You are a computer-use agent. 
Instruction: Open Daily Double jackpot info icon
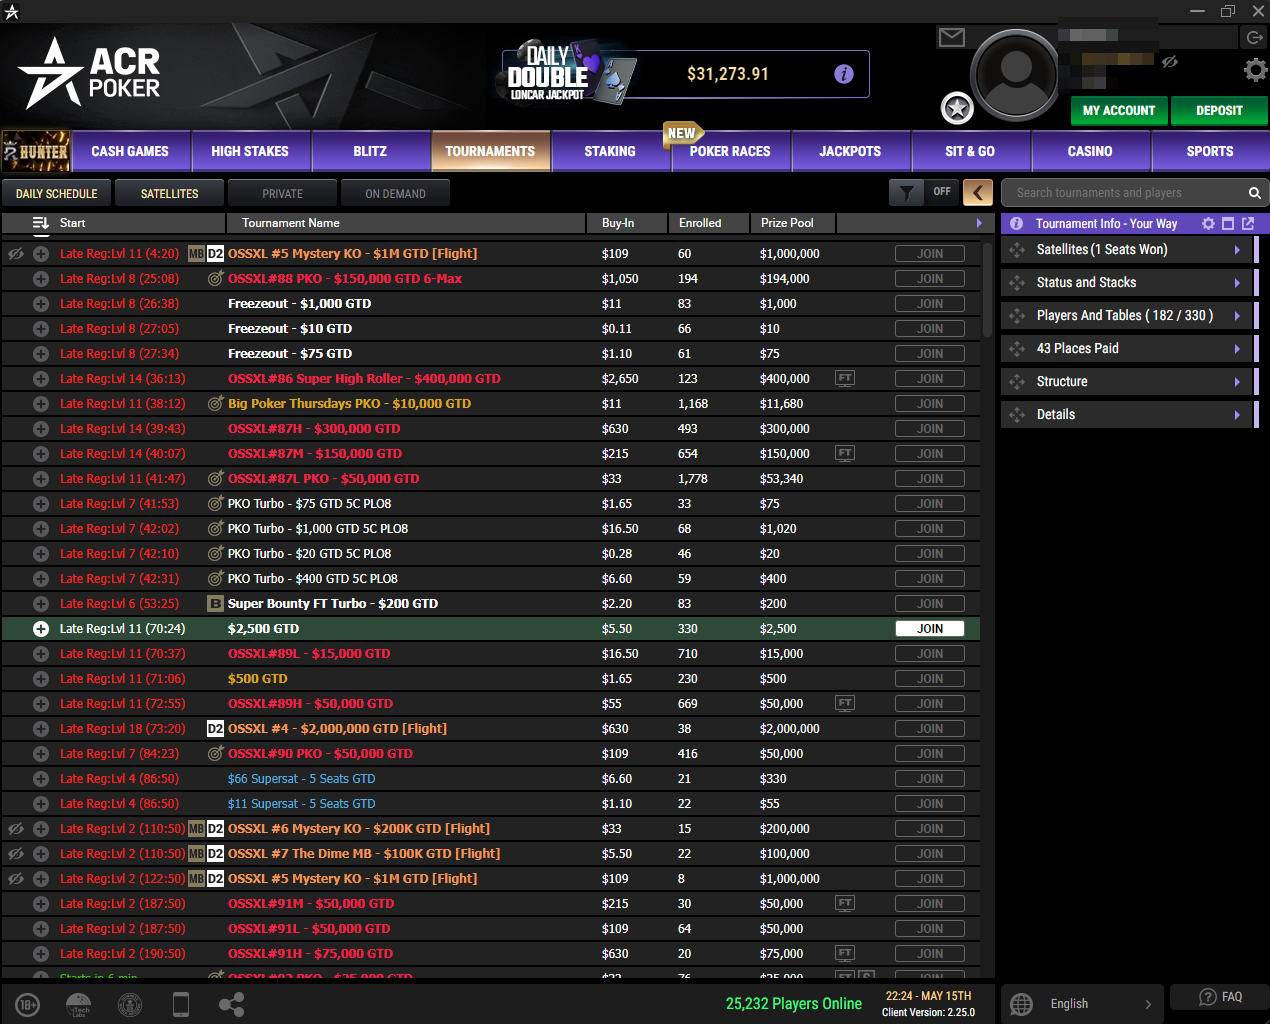tap(844, 74)
